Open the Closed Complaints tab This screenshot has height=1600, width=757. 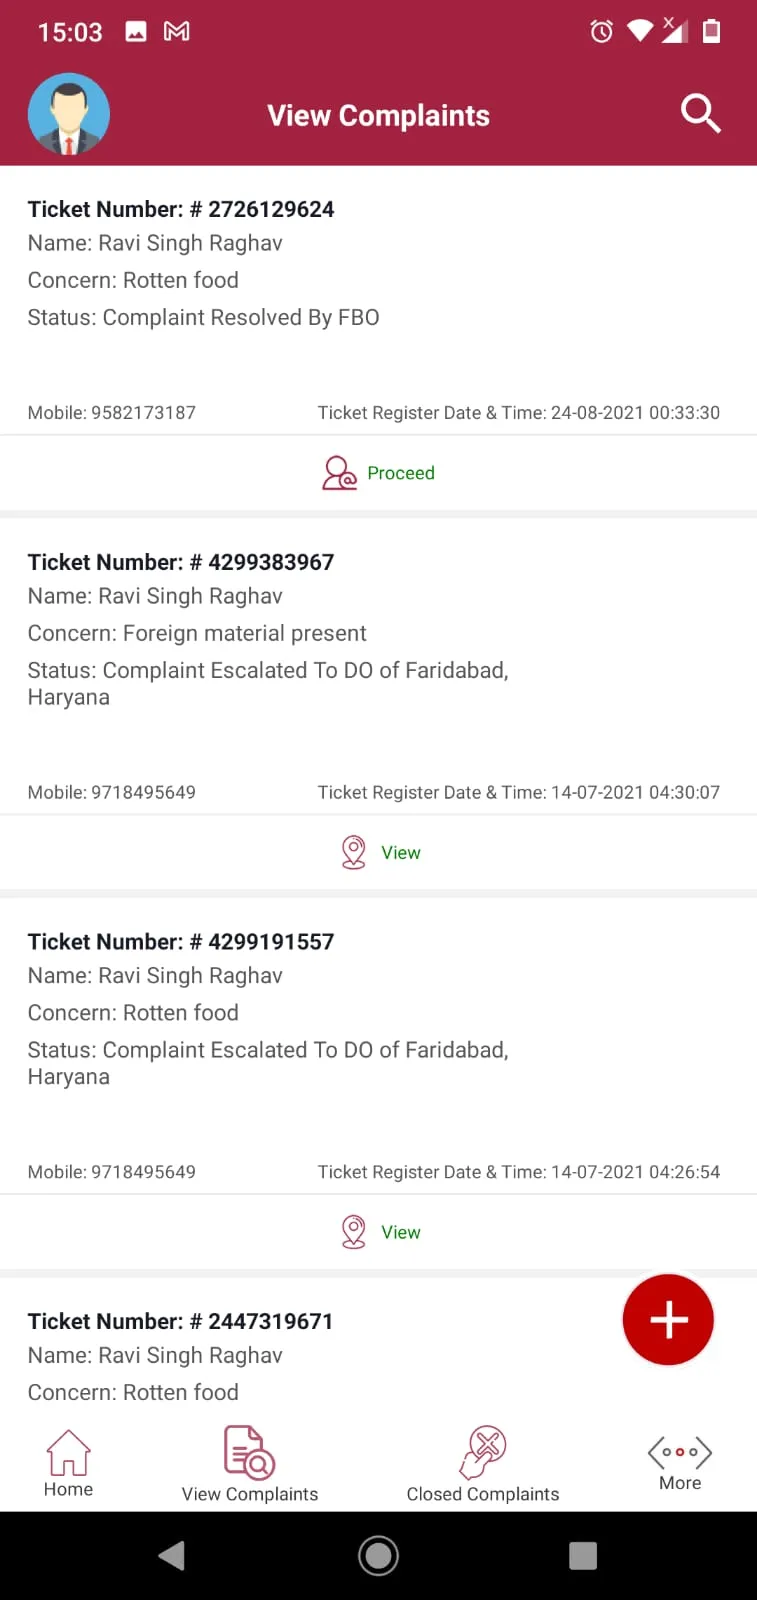[x=482, y=1466]
